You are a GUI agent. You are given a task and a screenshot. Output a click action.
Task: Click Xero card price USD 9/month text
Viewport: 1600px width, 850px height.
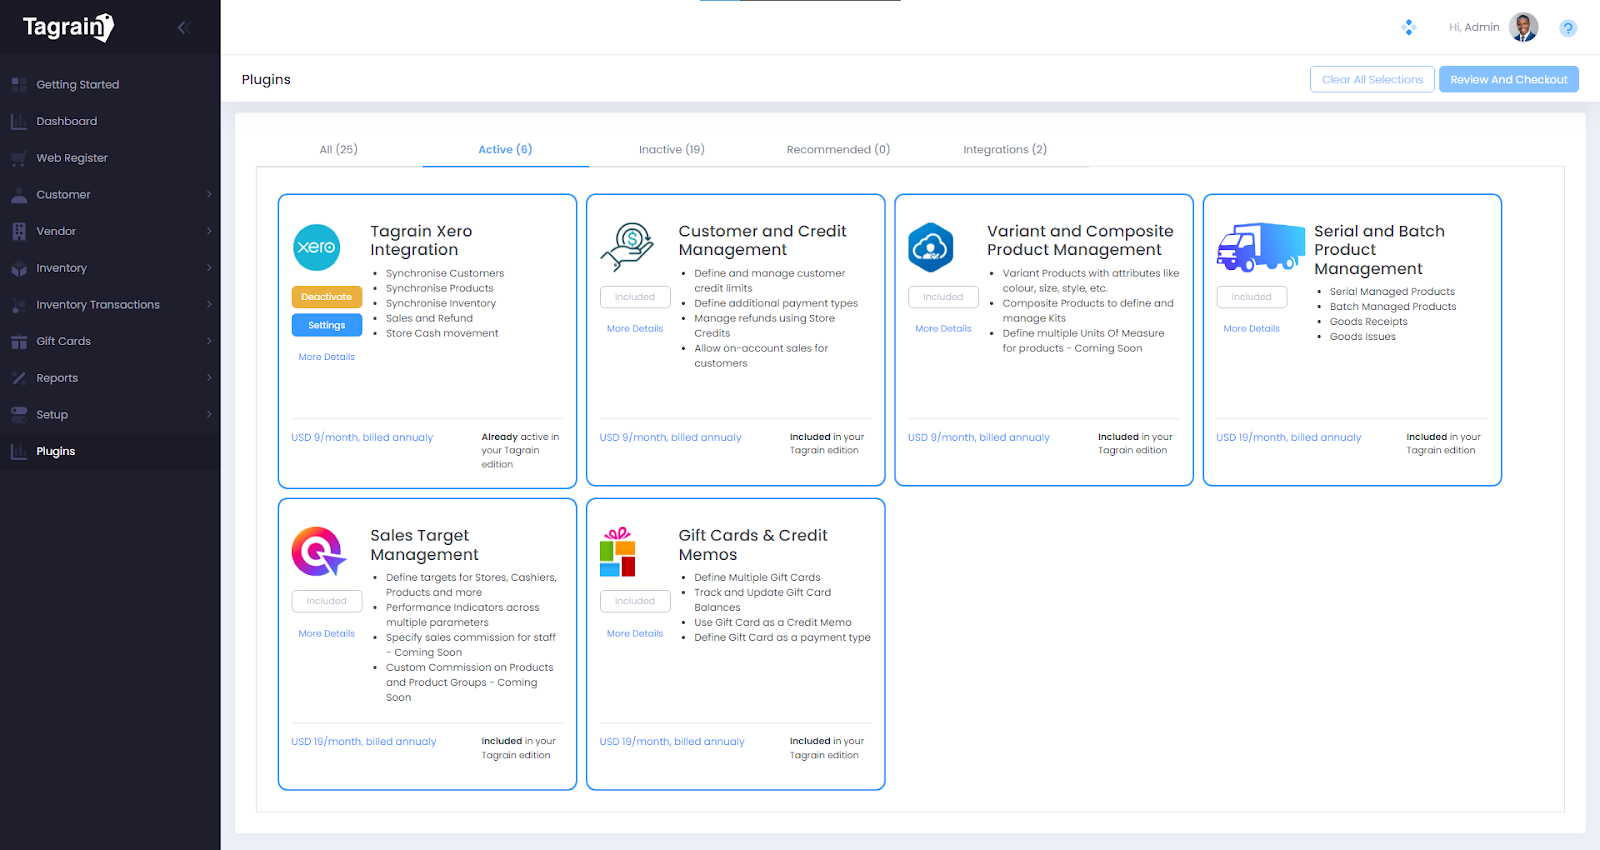362,438
